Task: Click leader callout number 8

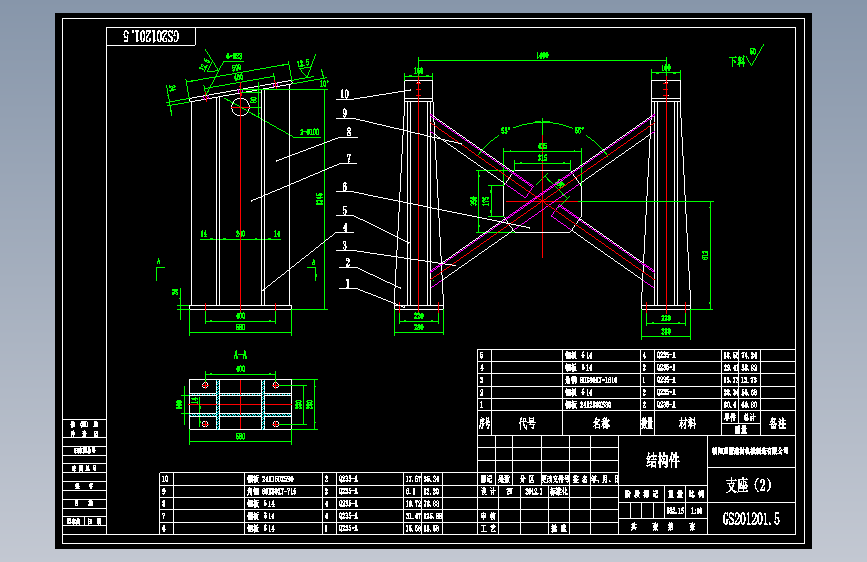Action: coord(349,132)
